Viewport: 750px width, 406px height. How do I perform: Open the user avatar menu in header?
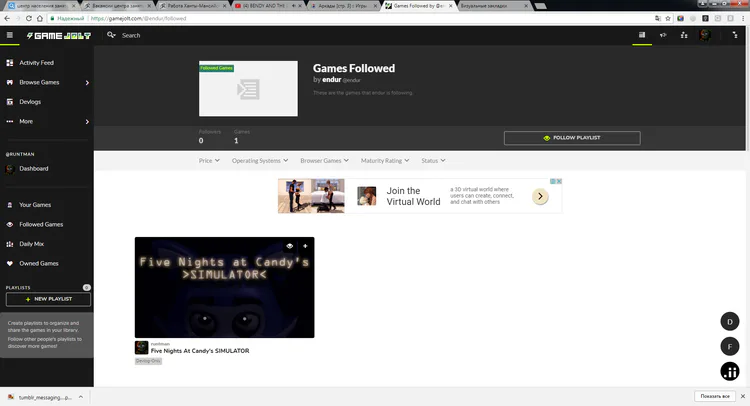(x=705, y=35)
